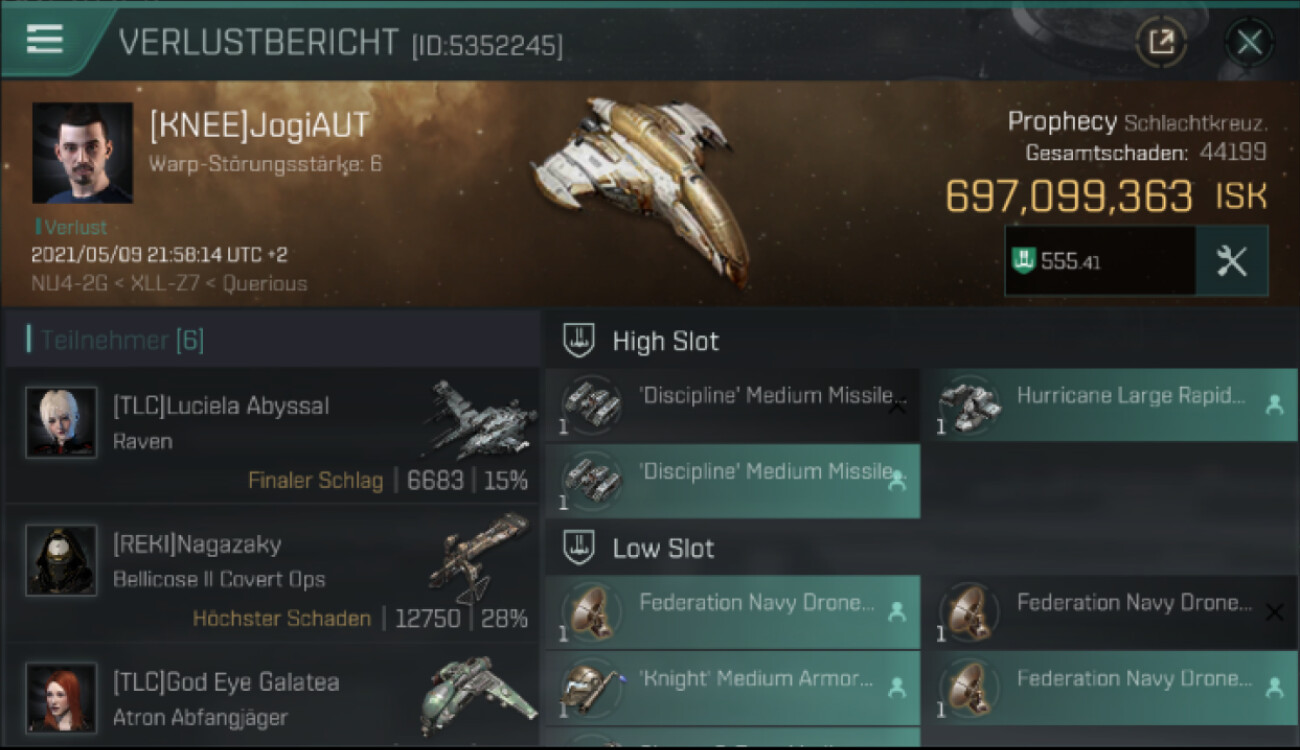
Task: Select God Eye Galatea's portrait
Action: pos(61,697)
